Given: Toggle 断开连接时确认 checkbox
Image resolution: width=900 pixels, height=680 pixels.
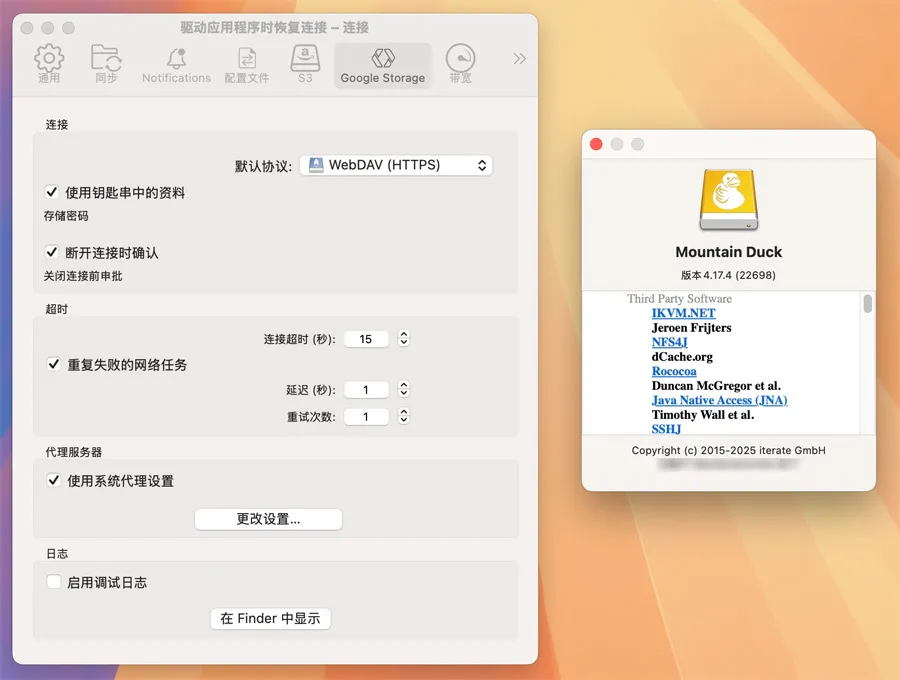Looking at the screenshot, I should tap(53, 253).
